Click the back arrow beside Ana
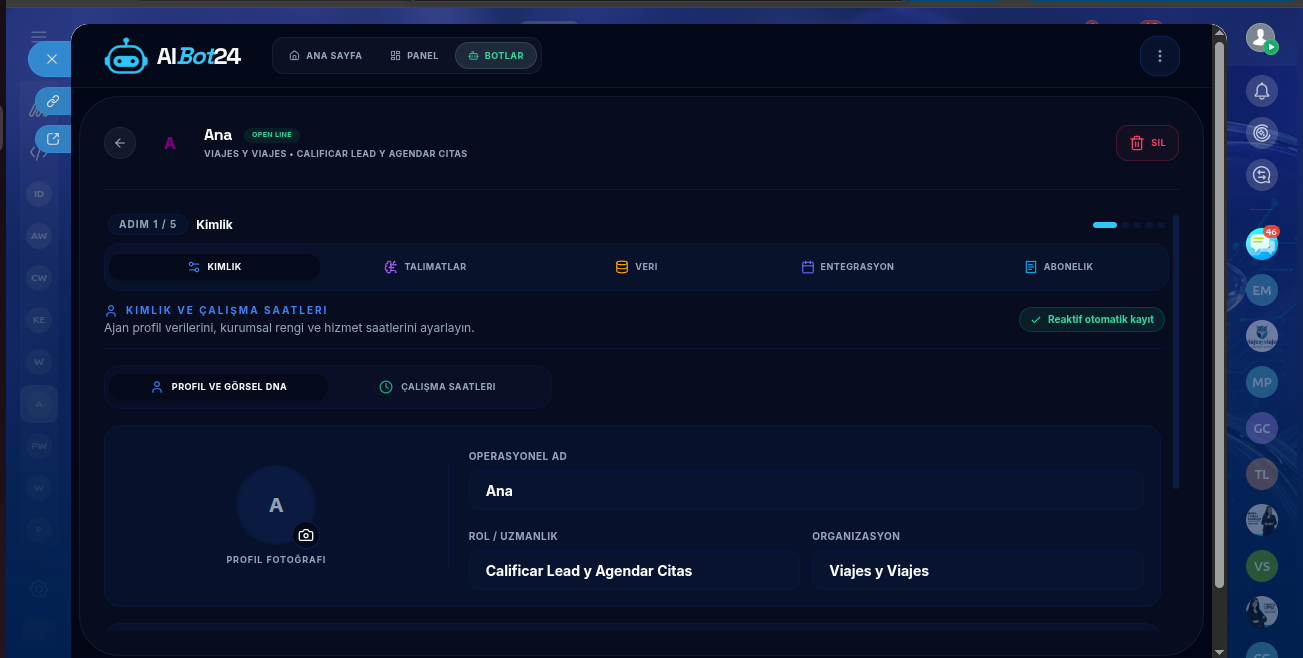 120,143
